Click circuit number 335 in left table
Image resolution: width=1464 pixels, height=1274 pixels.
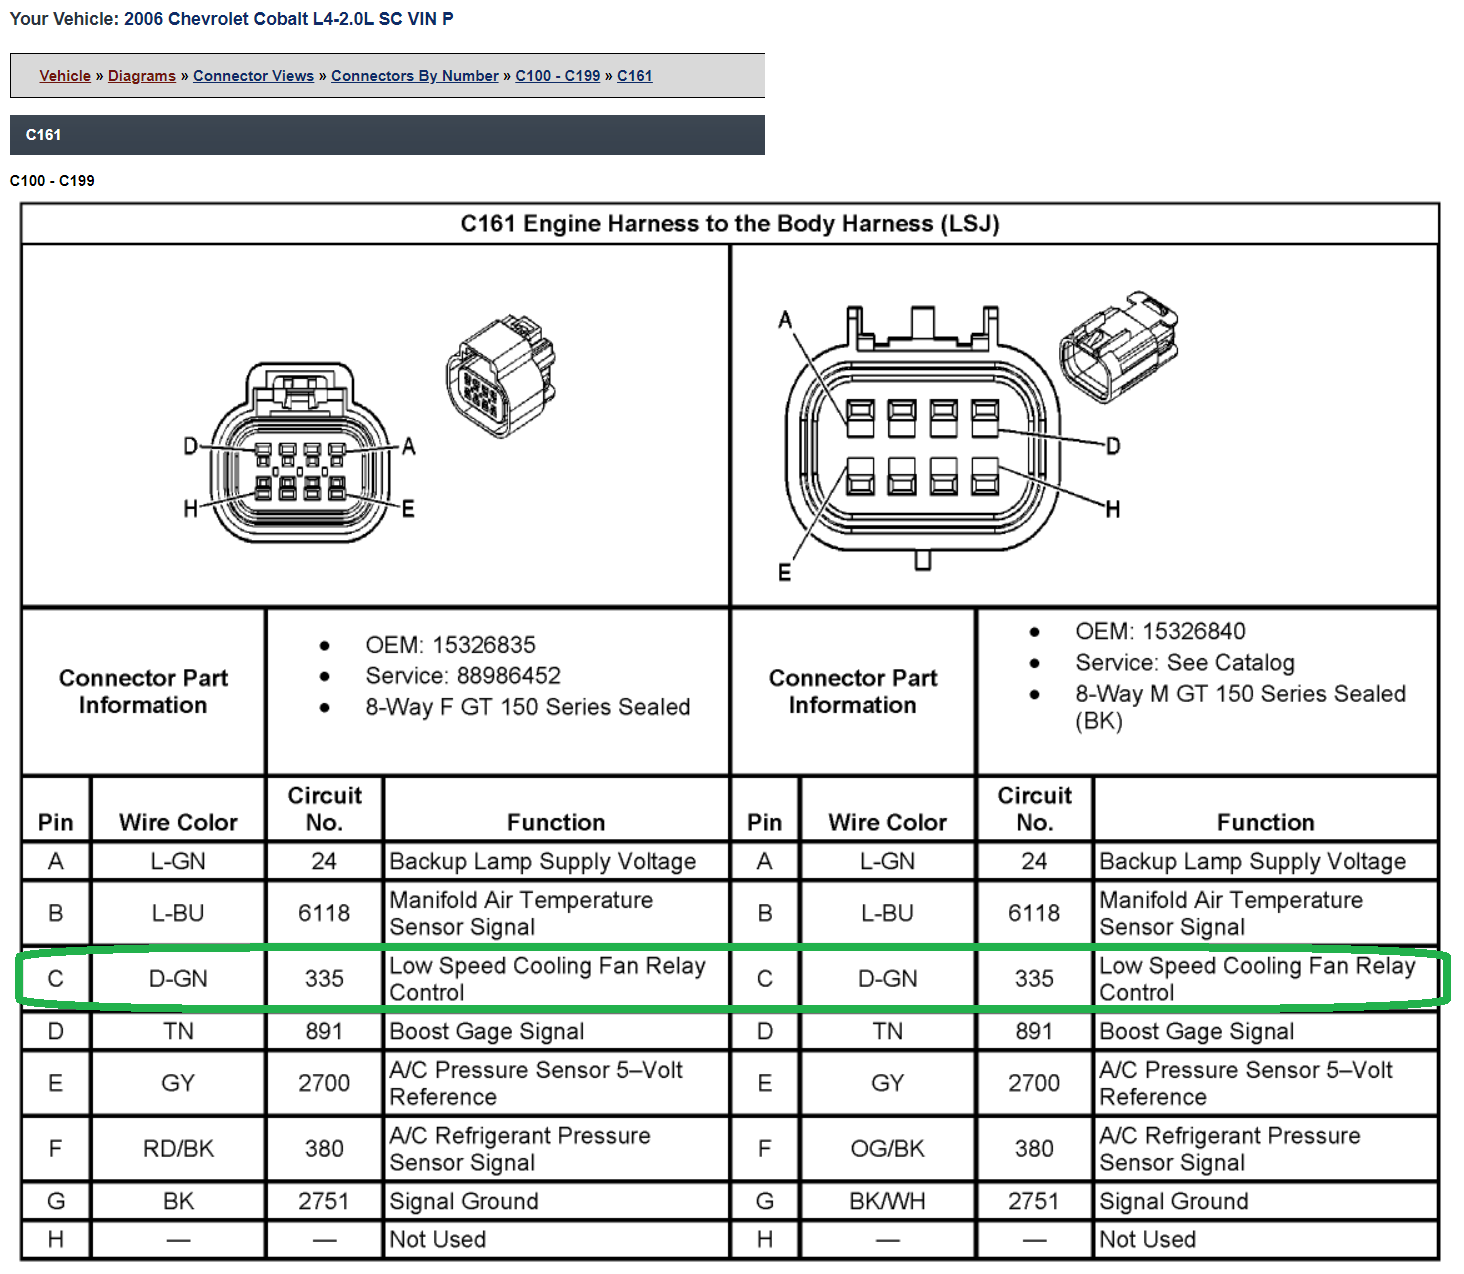click(x=324, y=979)
